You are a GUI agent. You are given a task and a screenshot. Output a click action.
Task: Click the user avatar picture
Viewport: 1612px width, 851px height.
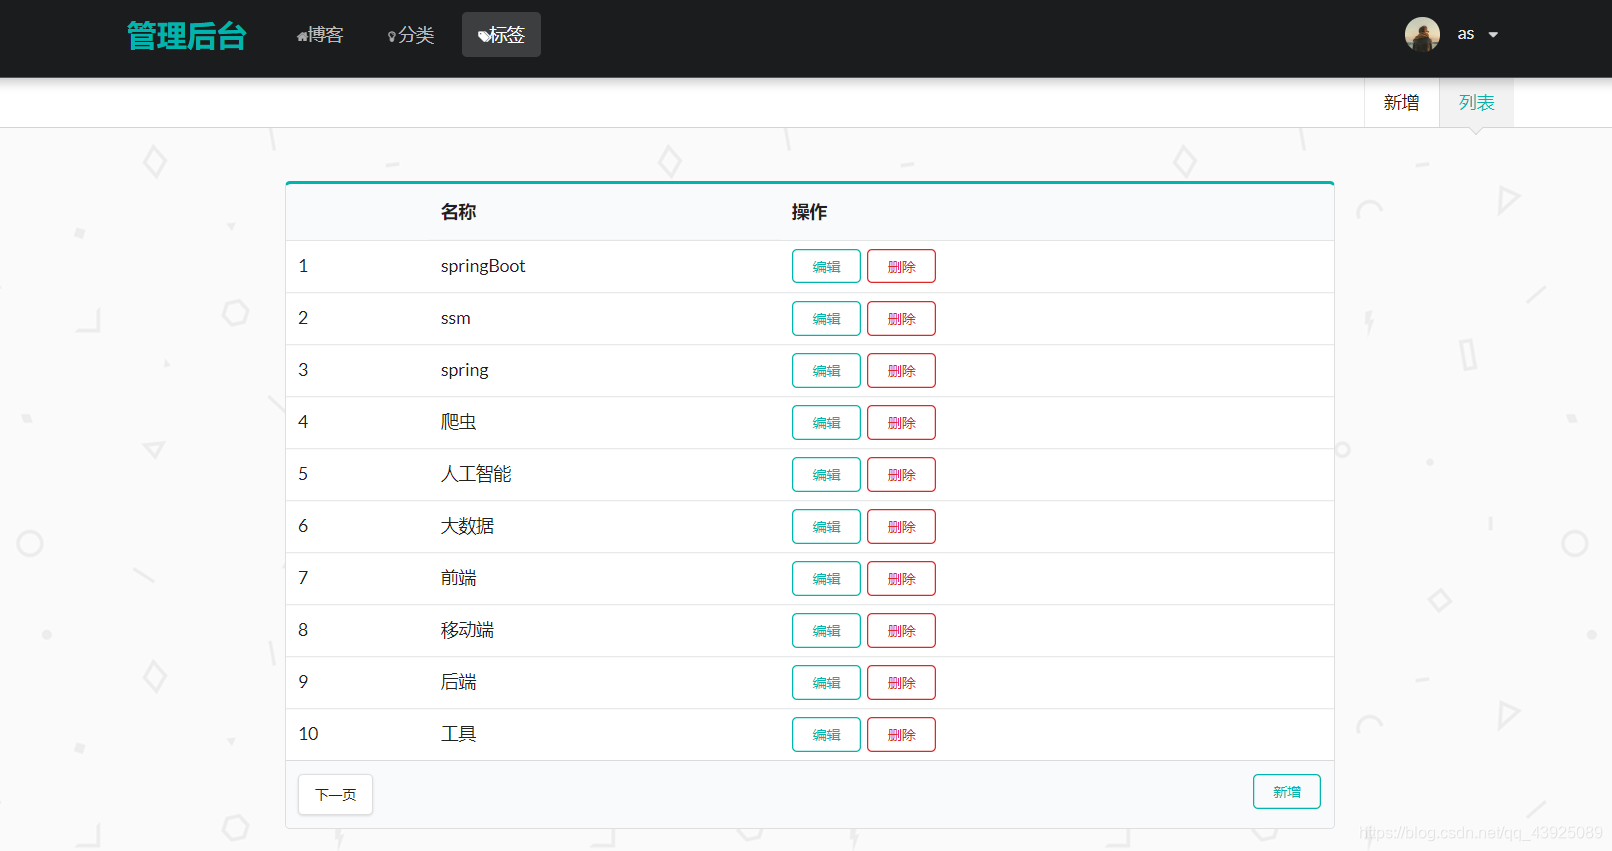pyautogui.click(x=1422, y=34)
